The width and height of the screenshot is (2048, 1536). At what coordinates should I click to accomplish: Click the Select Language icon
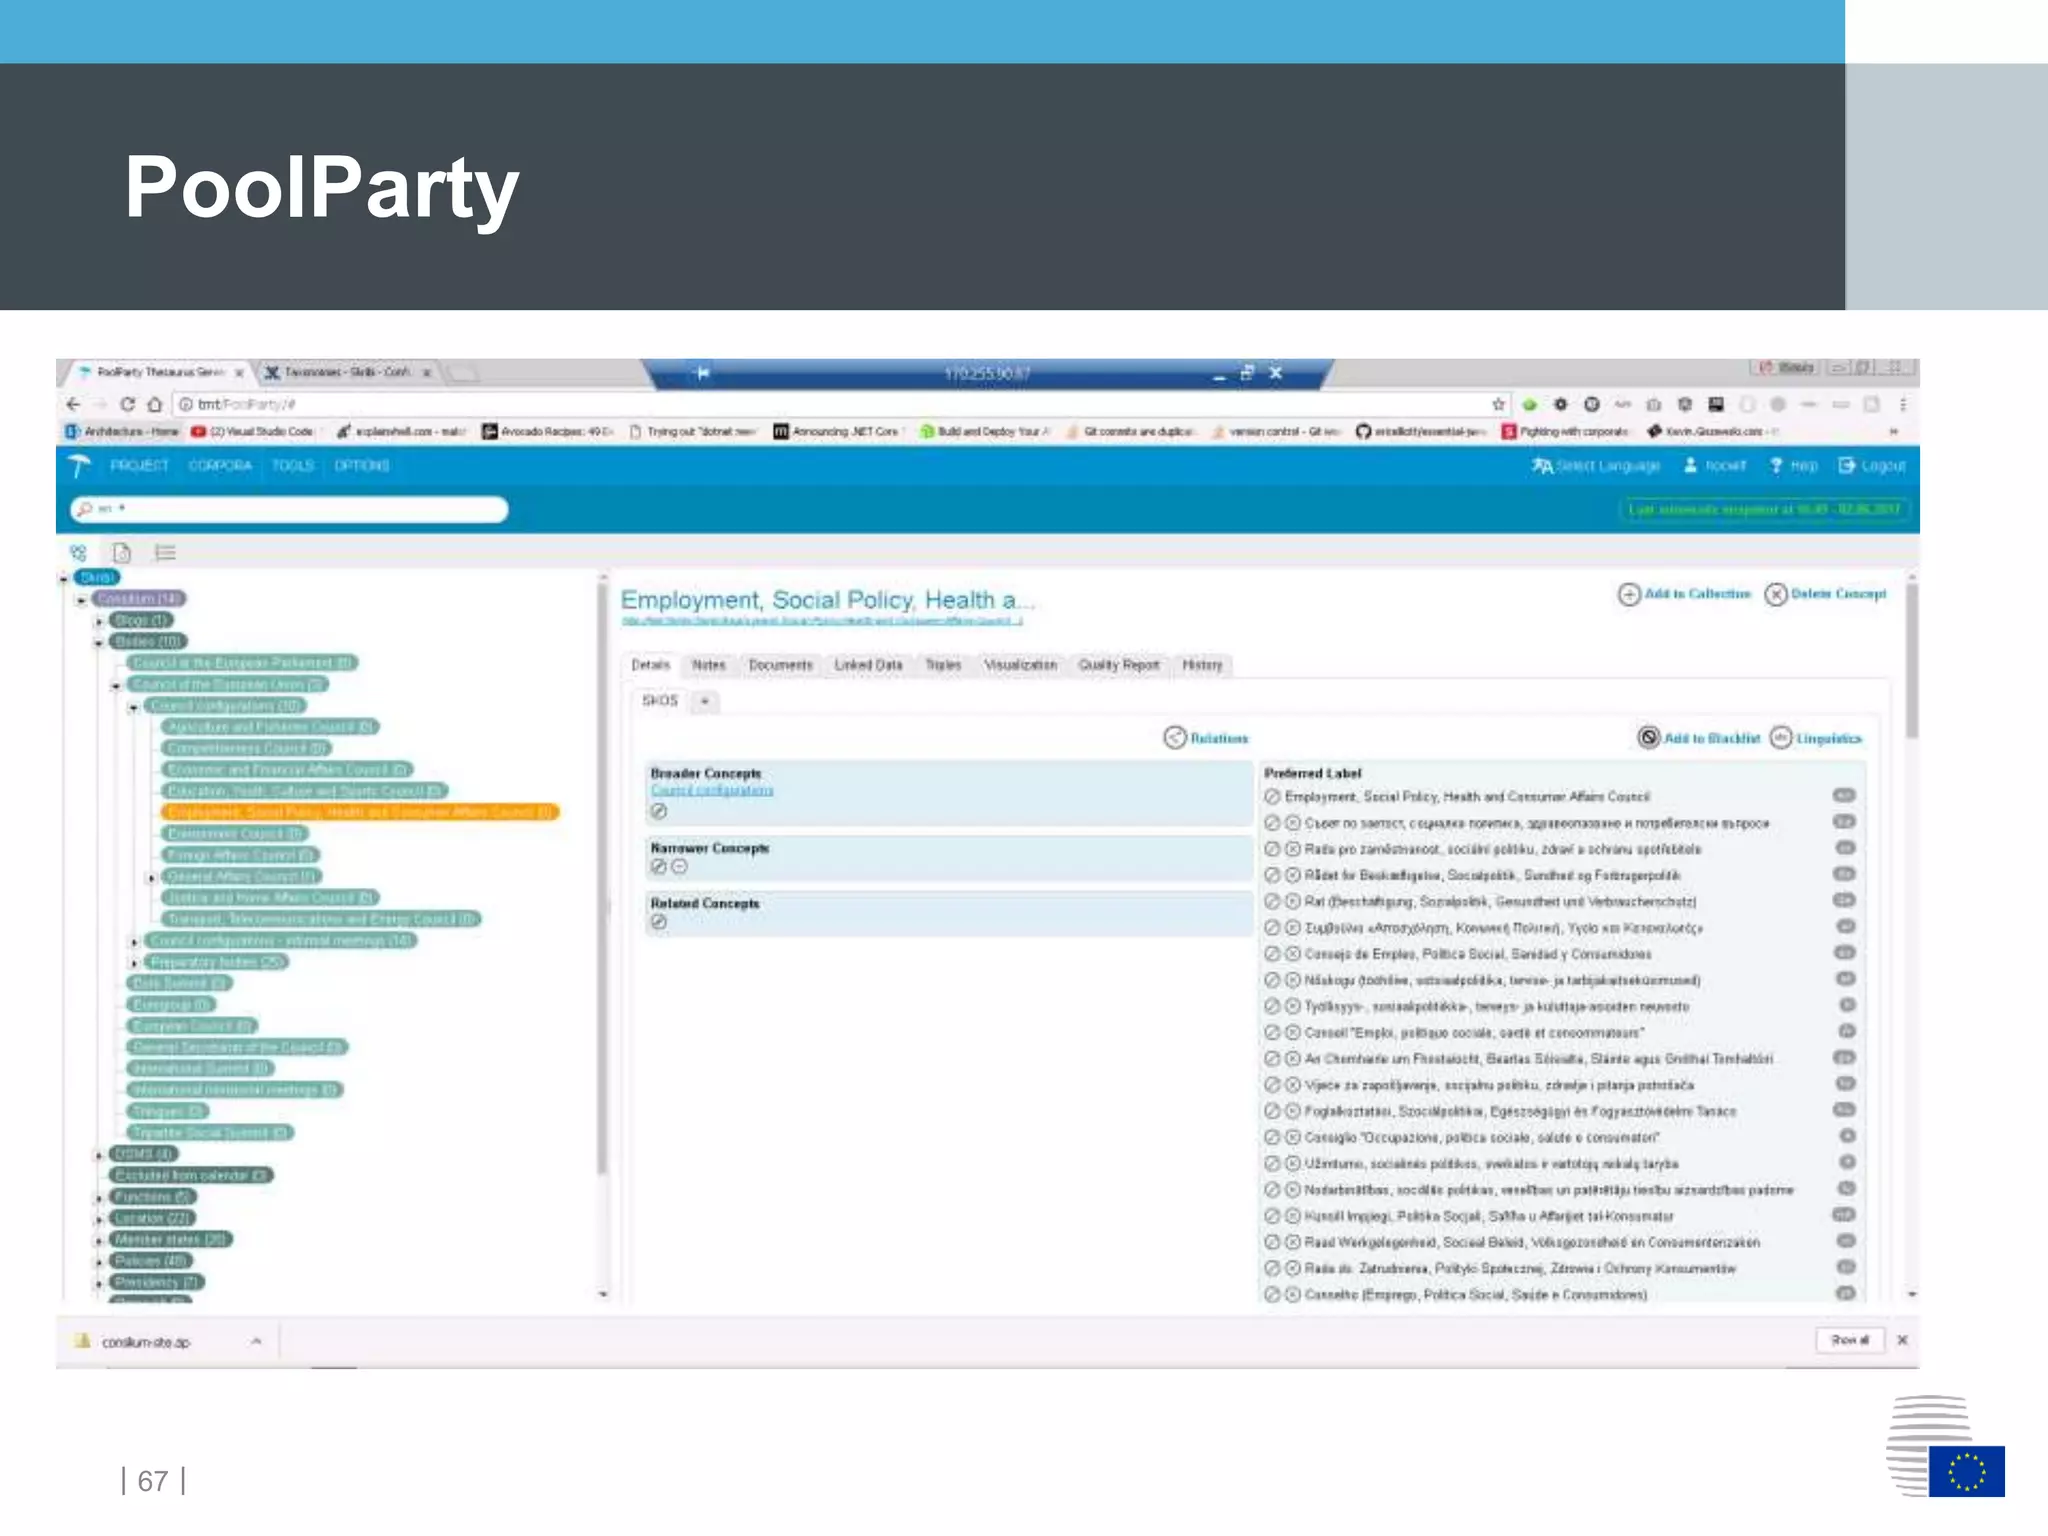(x=1541, y=466)
